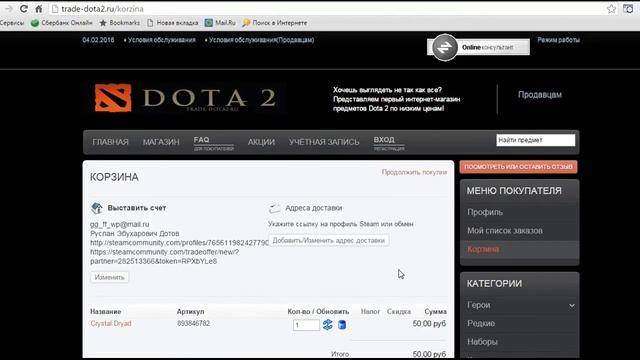This screenshot has height=360, width=640.
Task: Click article number 893846782
Action: click(x=193, y=323)
